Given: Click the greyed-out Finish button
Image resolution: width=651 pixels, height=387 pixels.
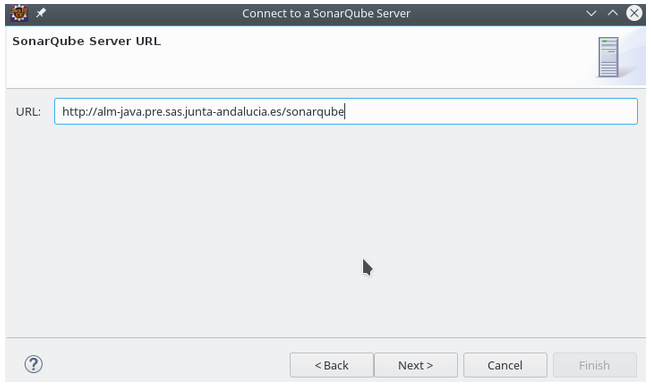Looking at the screenshot, I should click(595, 365).
